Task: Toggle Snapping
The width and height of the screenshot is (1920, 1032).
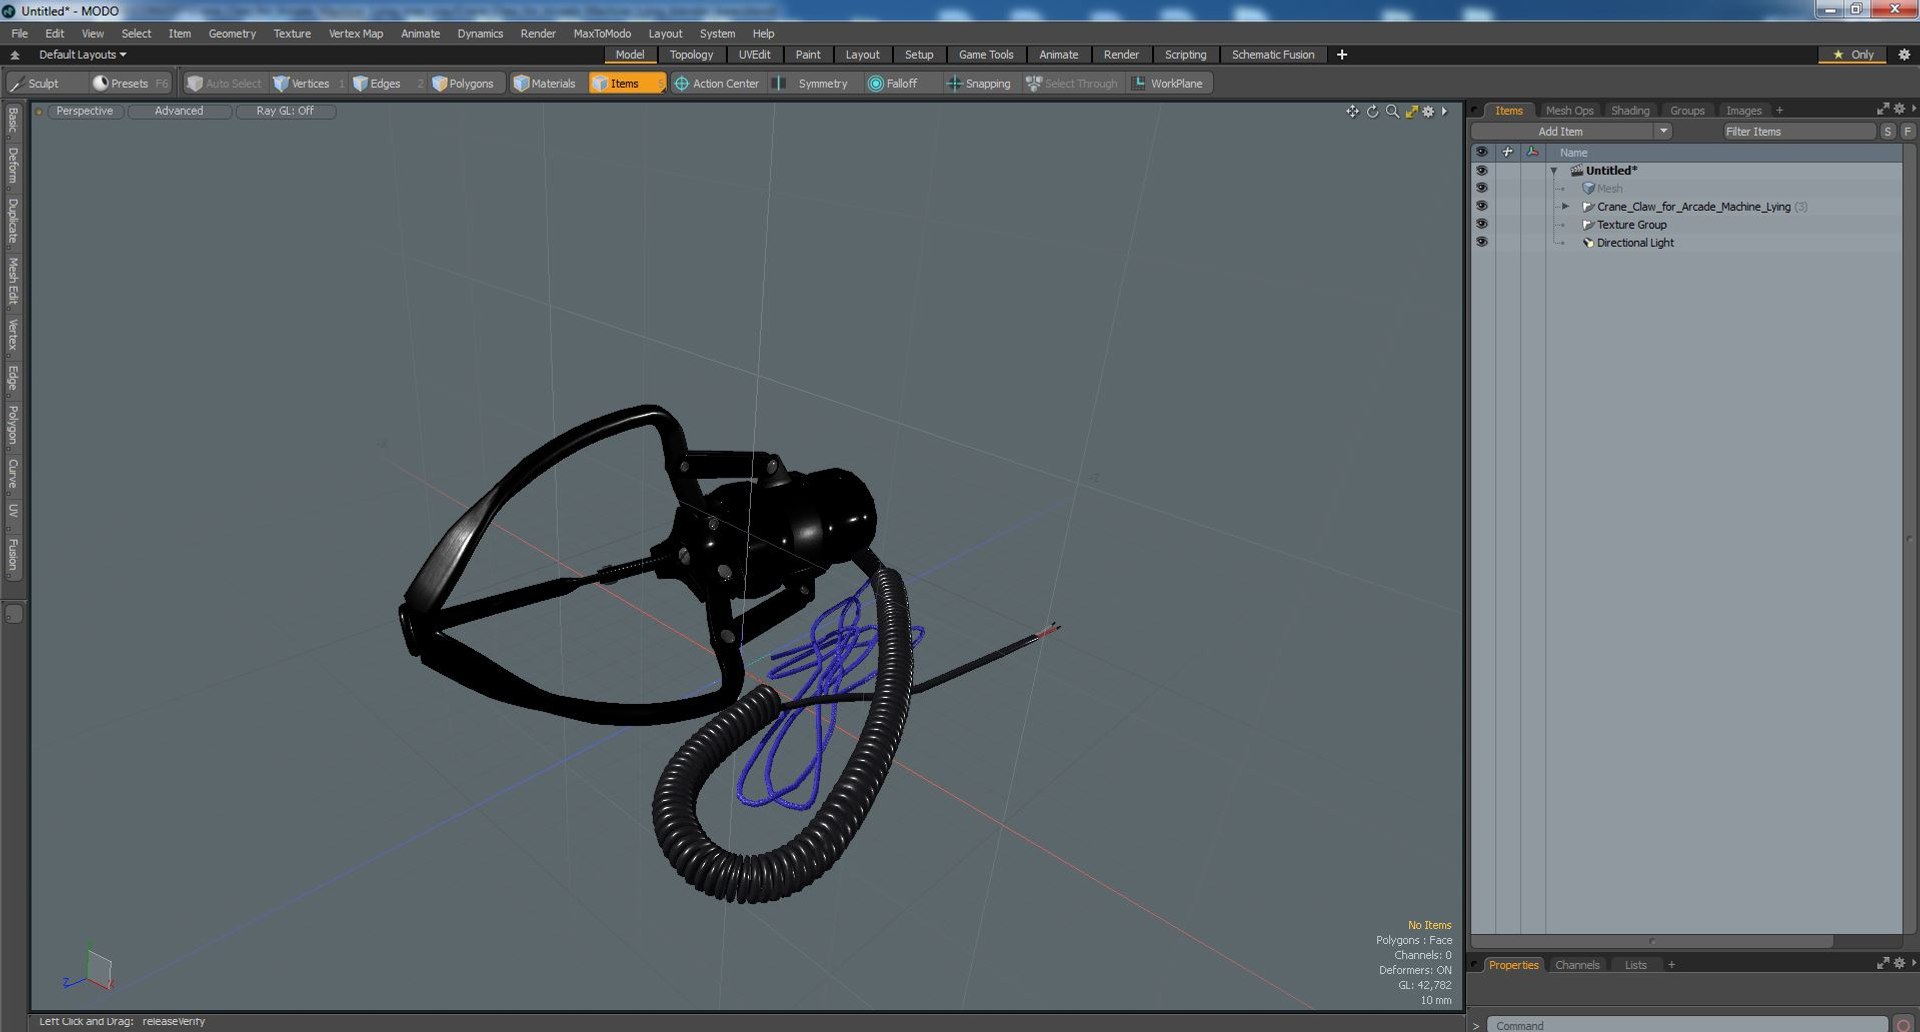Action: pyautogui.click(x=978, y=83)
